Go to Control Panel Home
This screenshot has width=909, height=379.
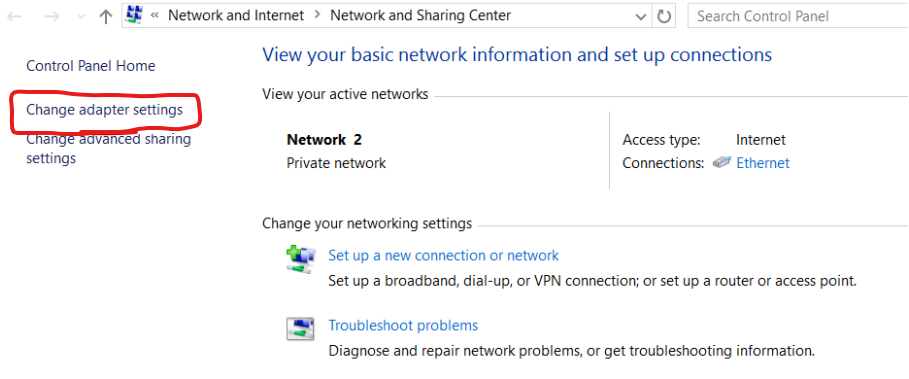click(x=91, y=66)
